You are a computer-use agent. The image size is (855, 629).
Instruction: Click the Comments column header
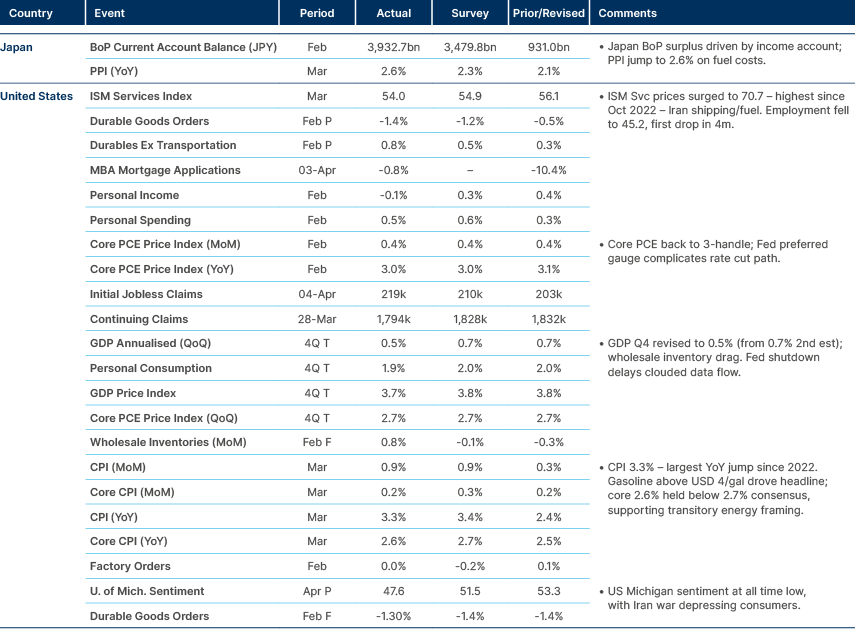point(625,13)
